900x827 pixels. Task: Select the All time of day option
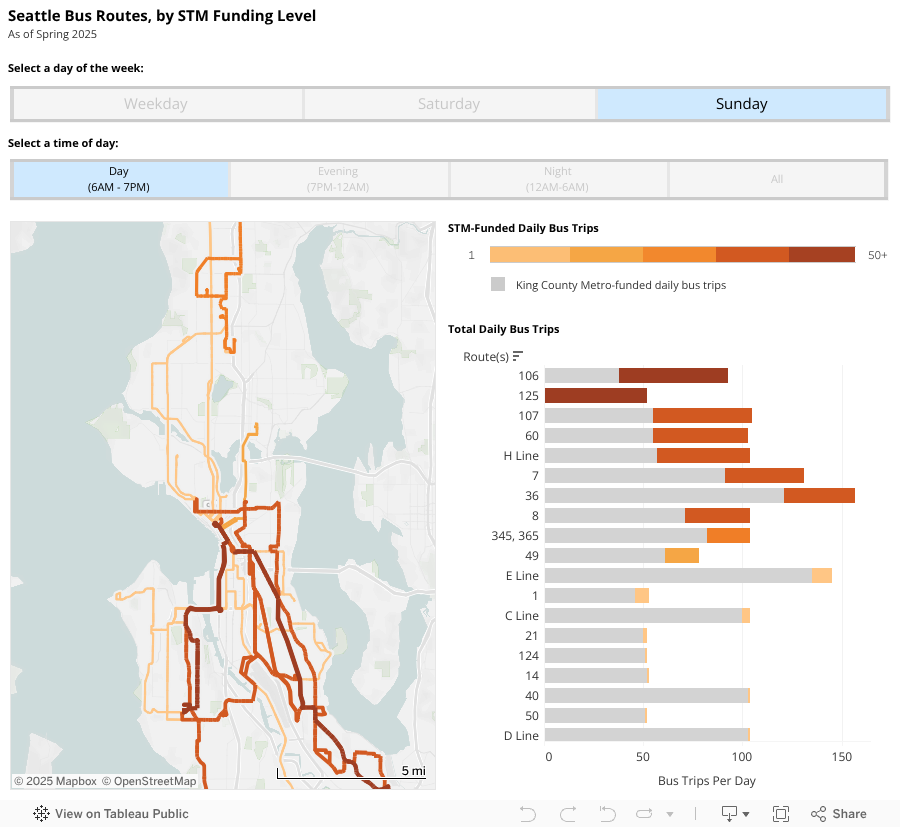pos(777,179)
